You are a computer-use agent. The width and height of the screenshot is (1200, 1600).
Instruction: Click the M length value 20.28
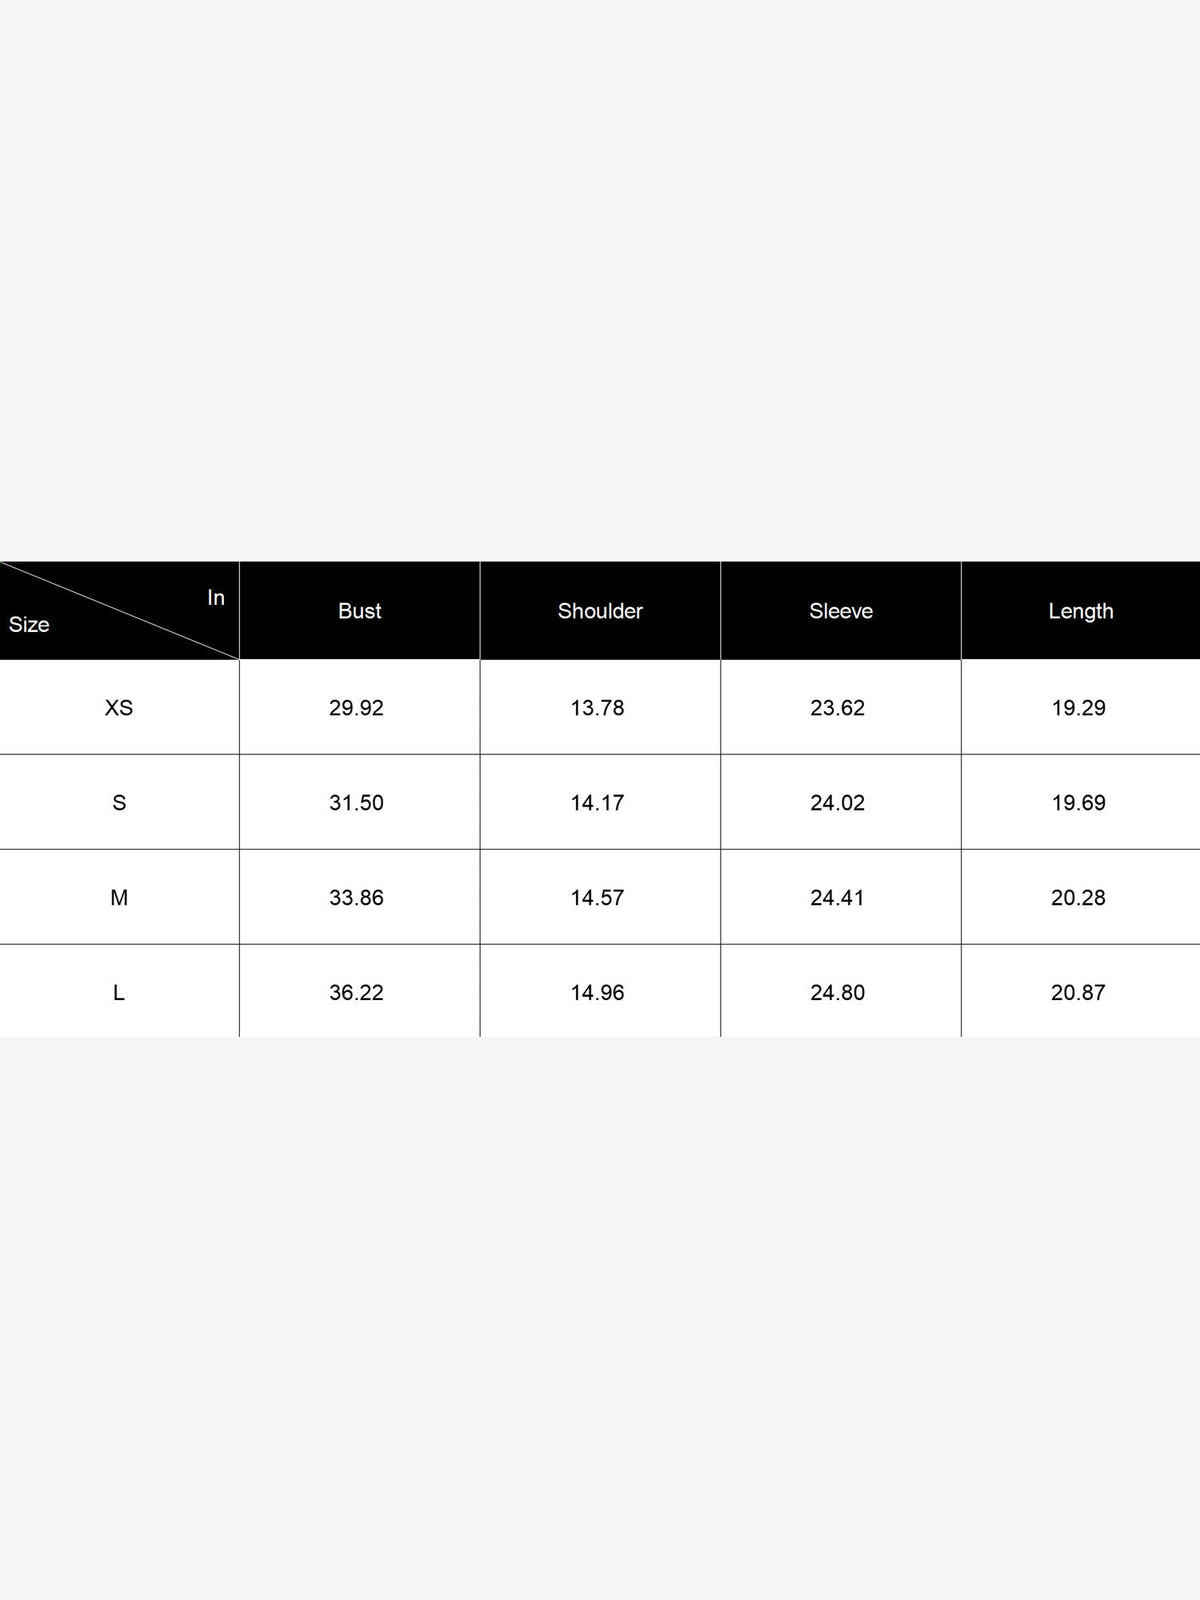tap(1079, 898)
